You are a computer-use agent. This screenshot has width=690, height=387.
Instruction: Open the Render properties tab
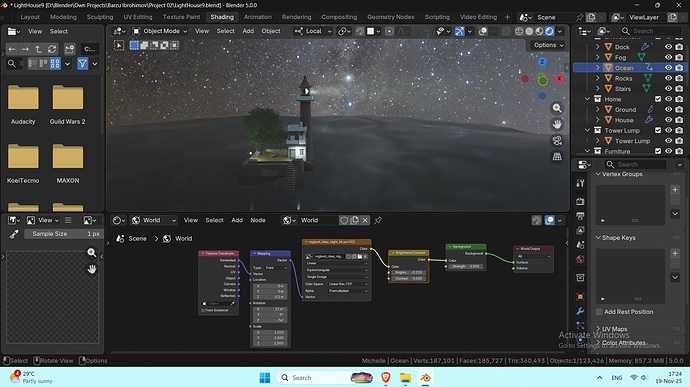coord(580,201)
